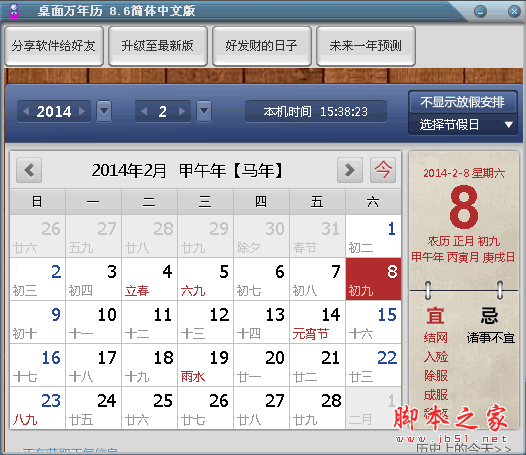Screen dimensions: 526x455
Task: Increase year with right arrow beside 2014
Action: click(82, 111)
